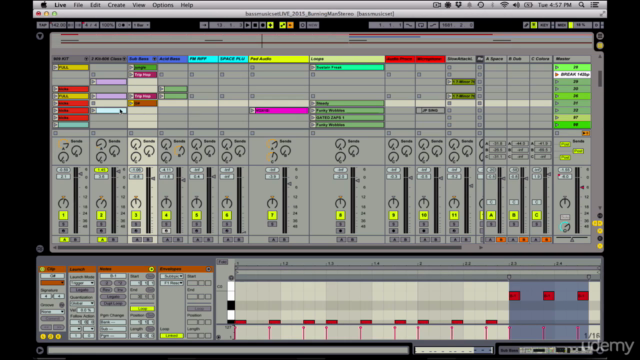640x360 pixels.
Task: Click the NEW session button in the toolbar
Action: (313, 25)
